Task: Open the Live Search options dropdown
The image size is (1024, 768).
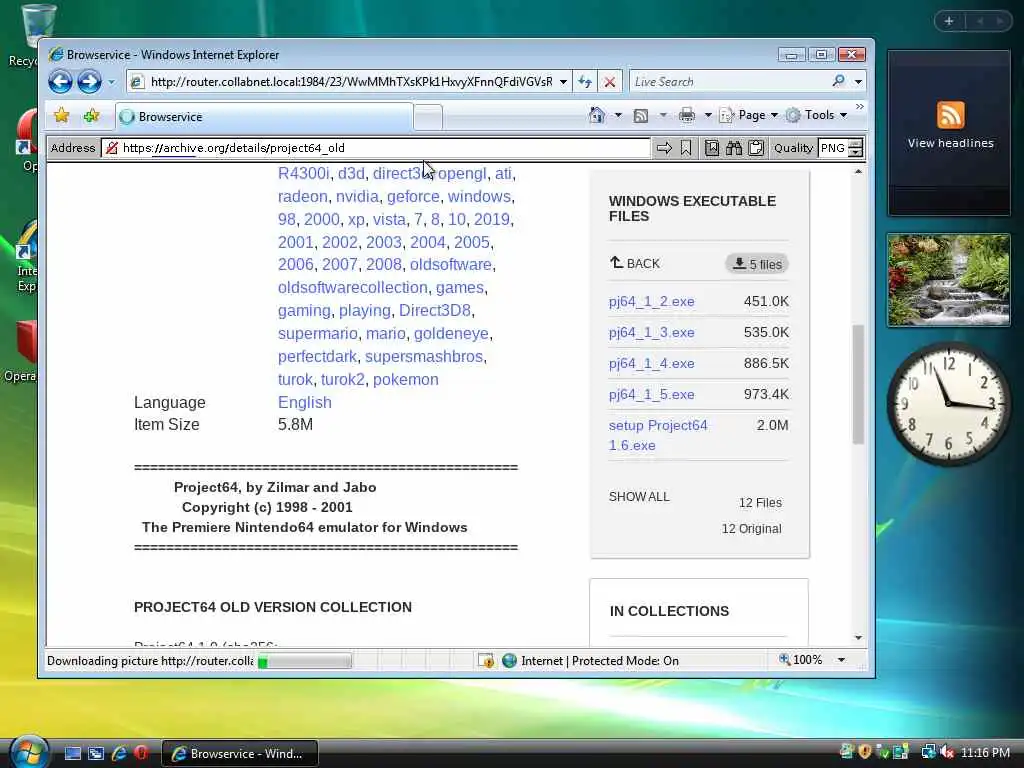Action: click(858, 82)
